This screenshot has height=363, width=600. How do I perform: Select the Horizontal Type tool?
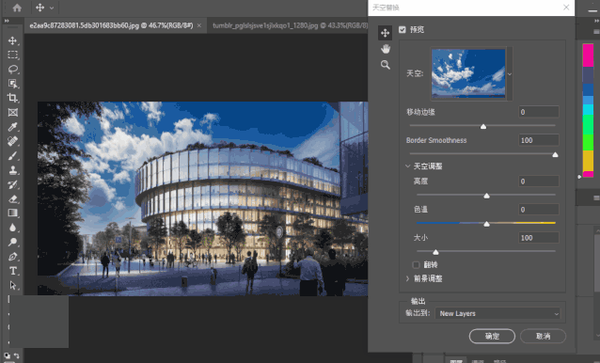[13, 271]
